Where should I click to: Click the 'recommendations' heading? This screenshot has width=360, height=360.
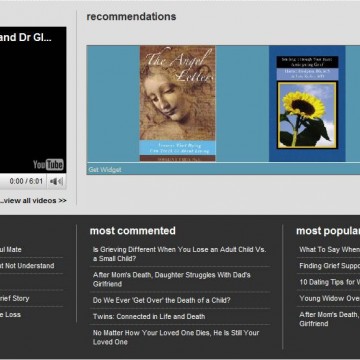tap(131, 17)
